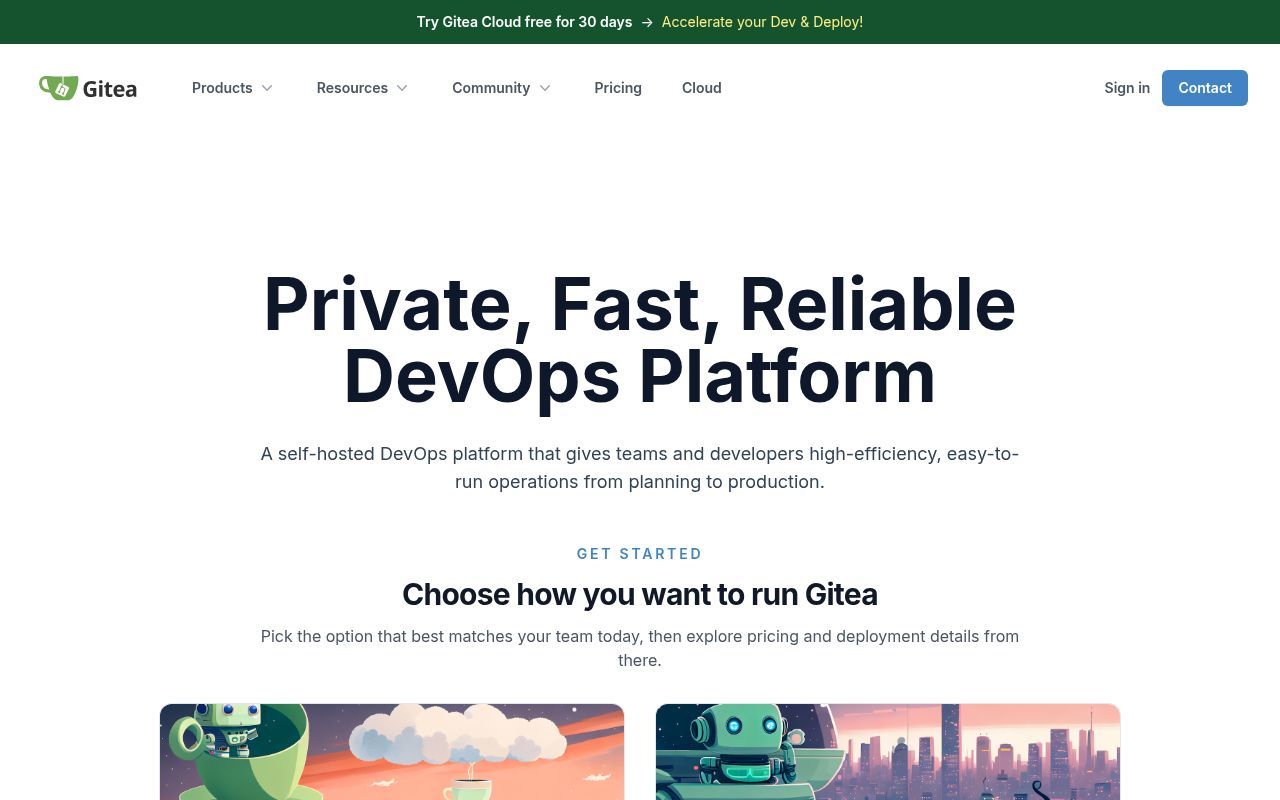Click 'Accelerate your Dev & Deploy!' link
This screenshot has width=1280, height=800.
pos(762,22)
